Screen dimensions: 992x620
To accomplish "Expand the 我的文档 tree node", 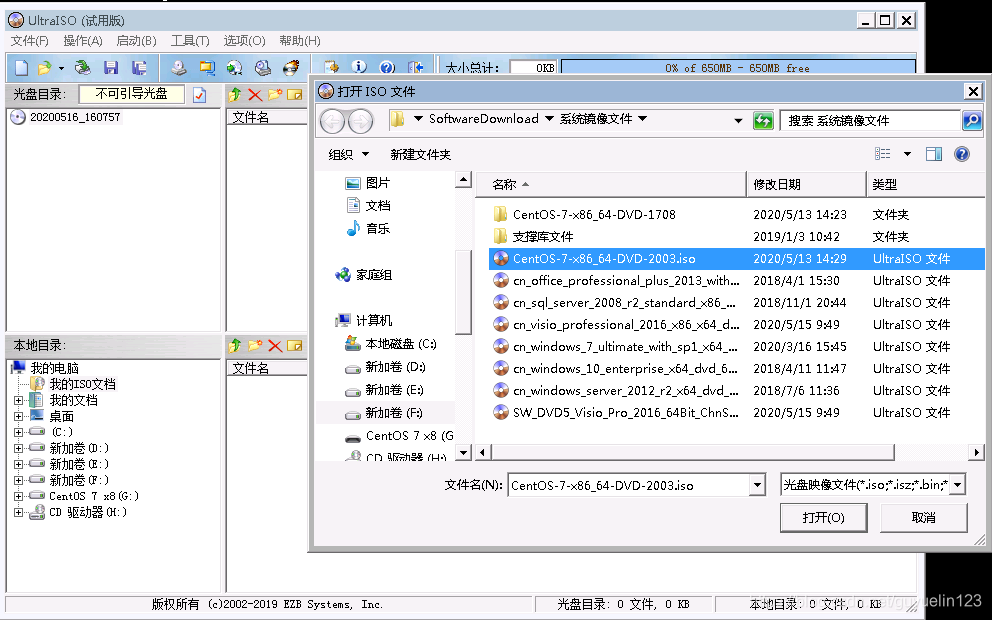I will pyautogui.click(x=18, y=400).
